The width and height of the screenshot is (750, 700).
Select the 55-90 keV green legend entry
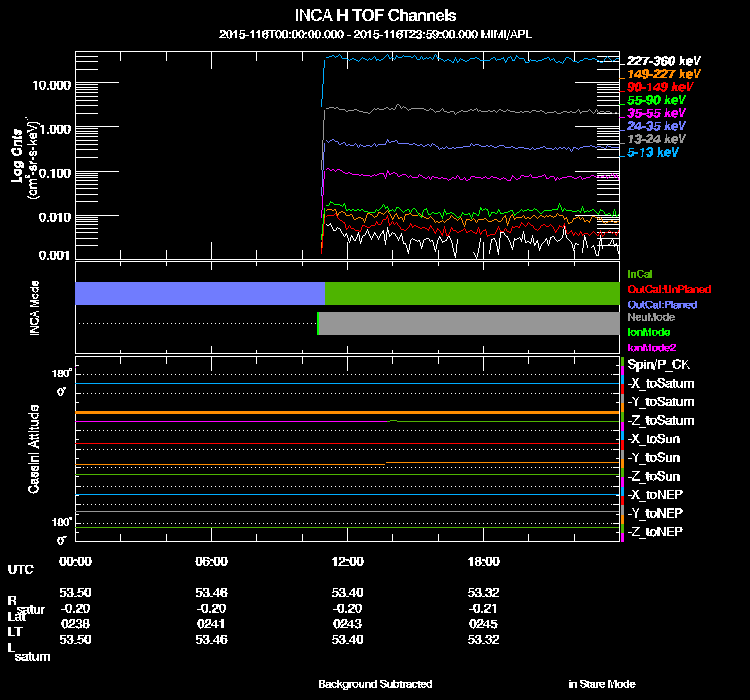(656, 100)
